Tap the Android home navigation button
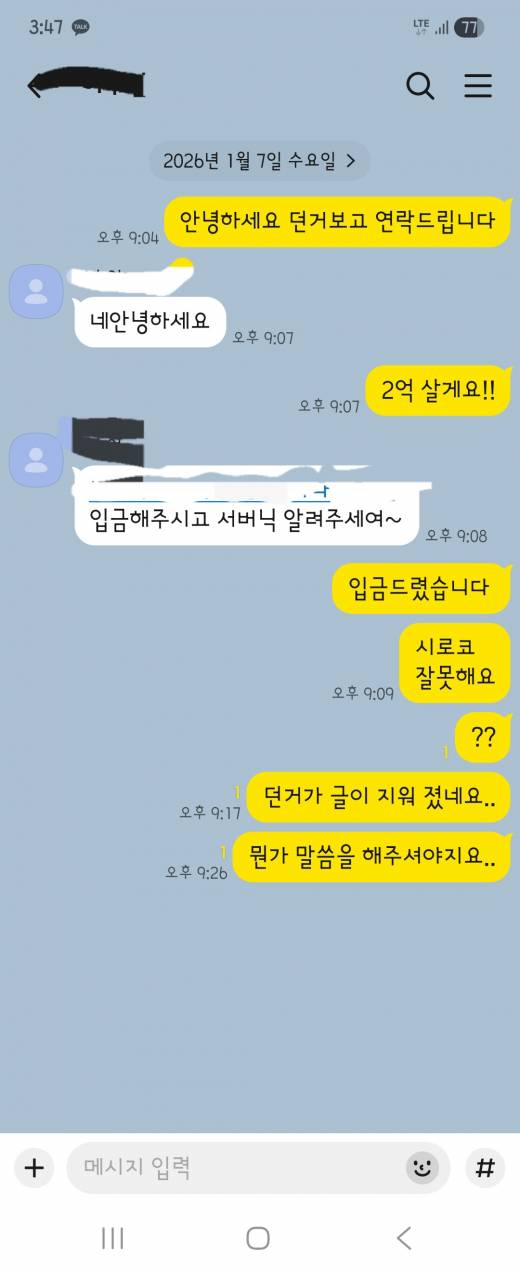Screen dimensions: 520x1272 (258, 1238)
